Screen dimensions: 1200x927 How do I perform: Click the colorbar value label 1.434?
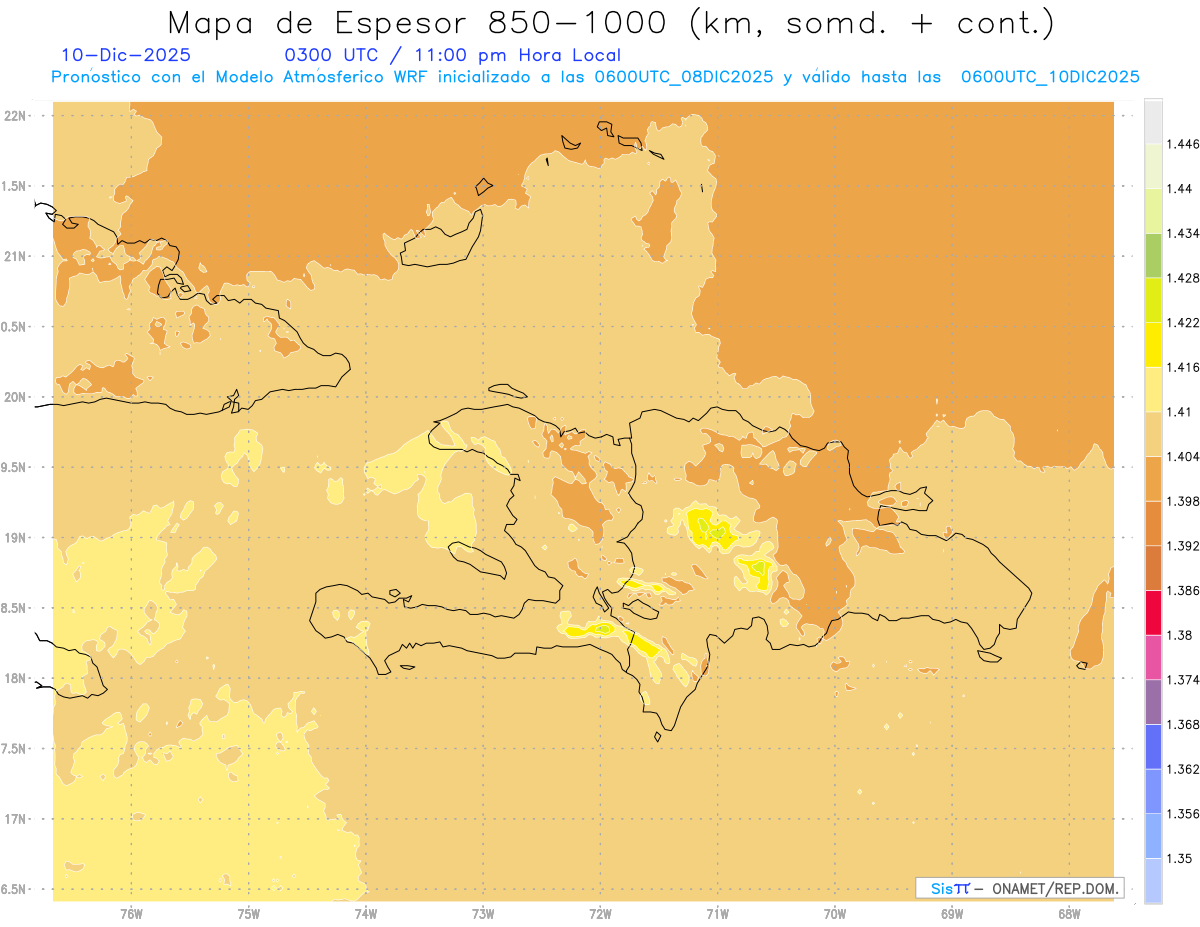coord(1183,233)
